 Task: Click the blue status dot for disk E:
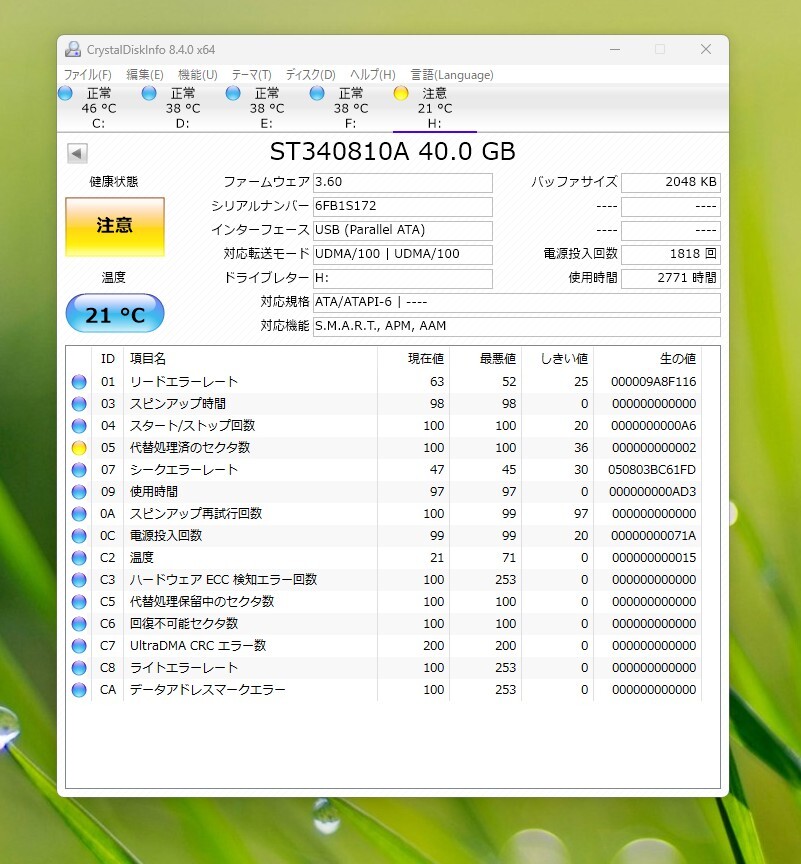point(233,93)
